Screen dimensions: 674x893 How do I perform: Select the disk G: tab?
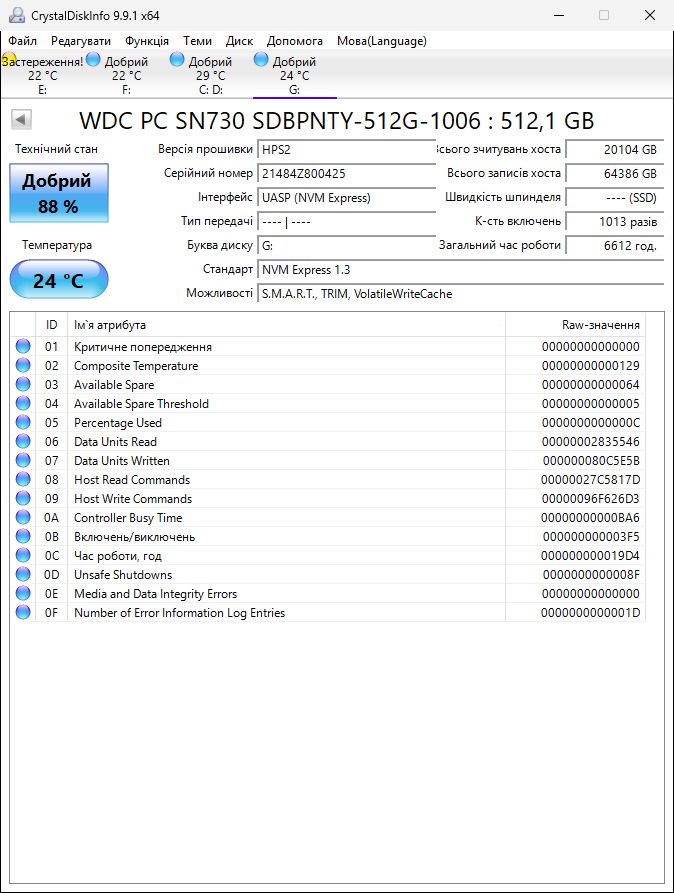tap(295, 75)
